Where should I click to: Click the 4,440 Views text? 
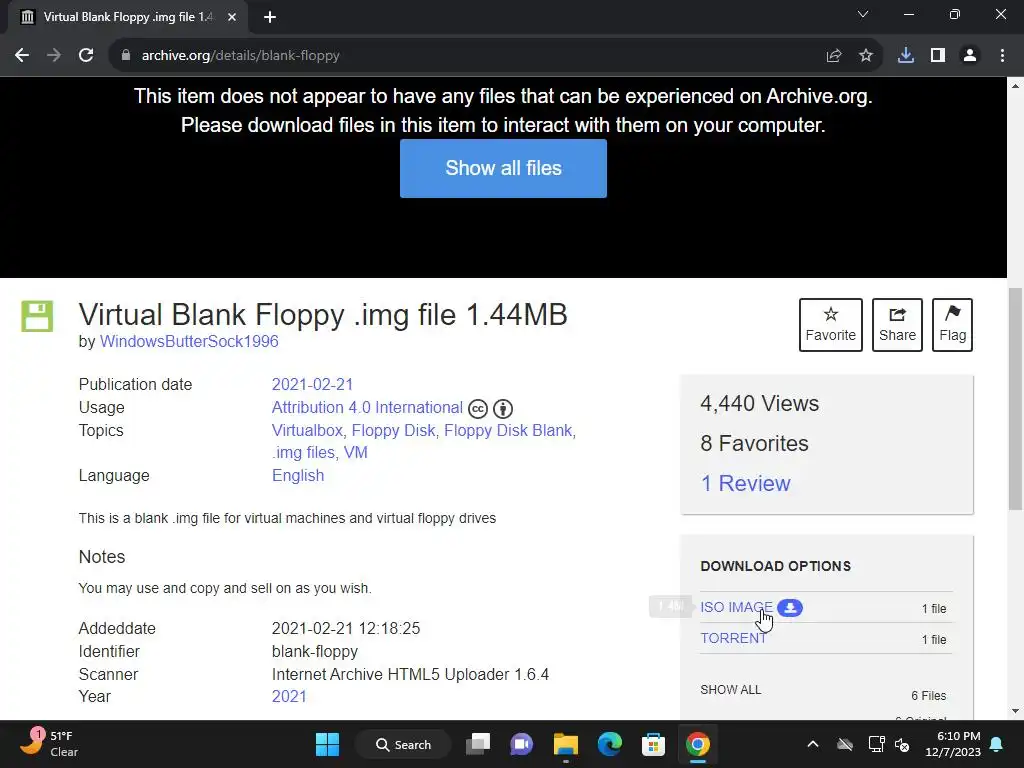pyautogui.click(x=759, y=404)
